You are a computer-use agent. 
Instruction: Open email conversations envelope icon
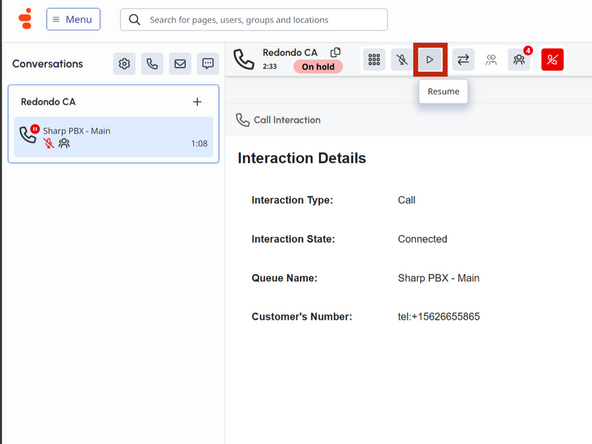point(180,63)
